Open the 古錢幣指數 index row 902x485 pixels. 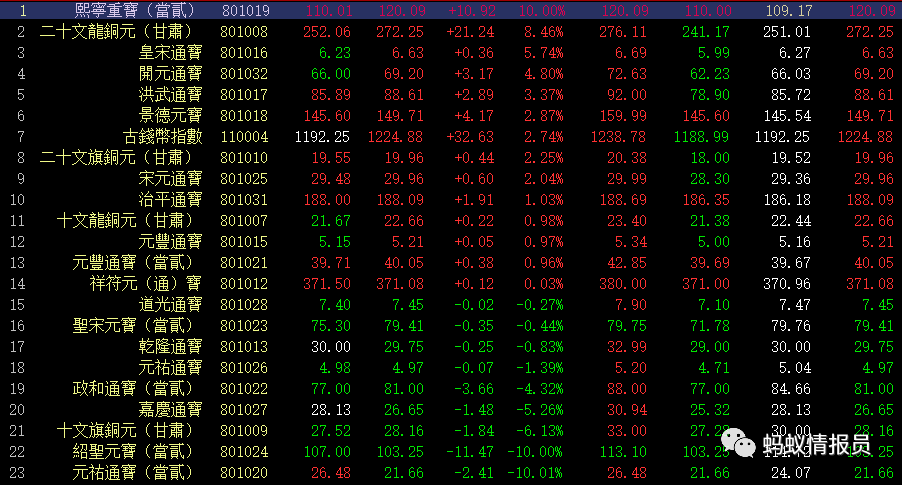163,137
